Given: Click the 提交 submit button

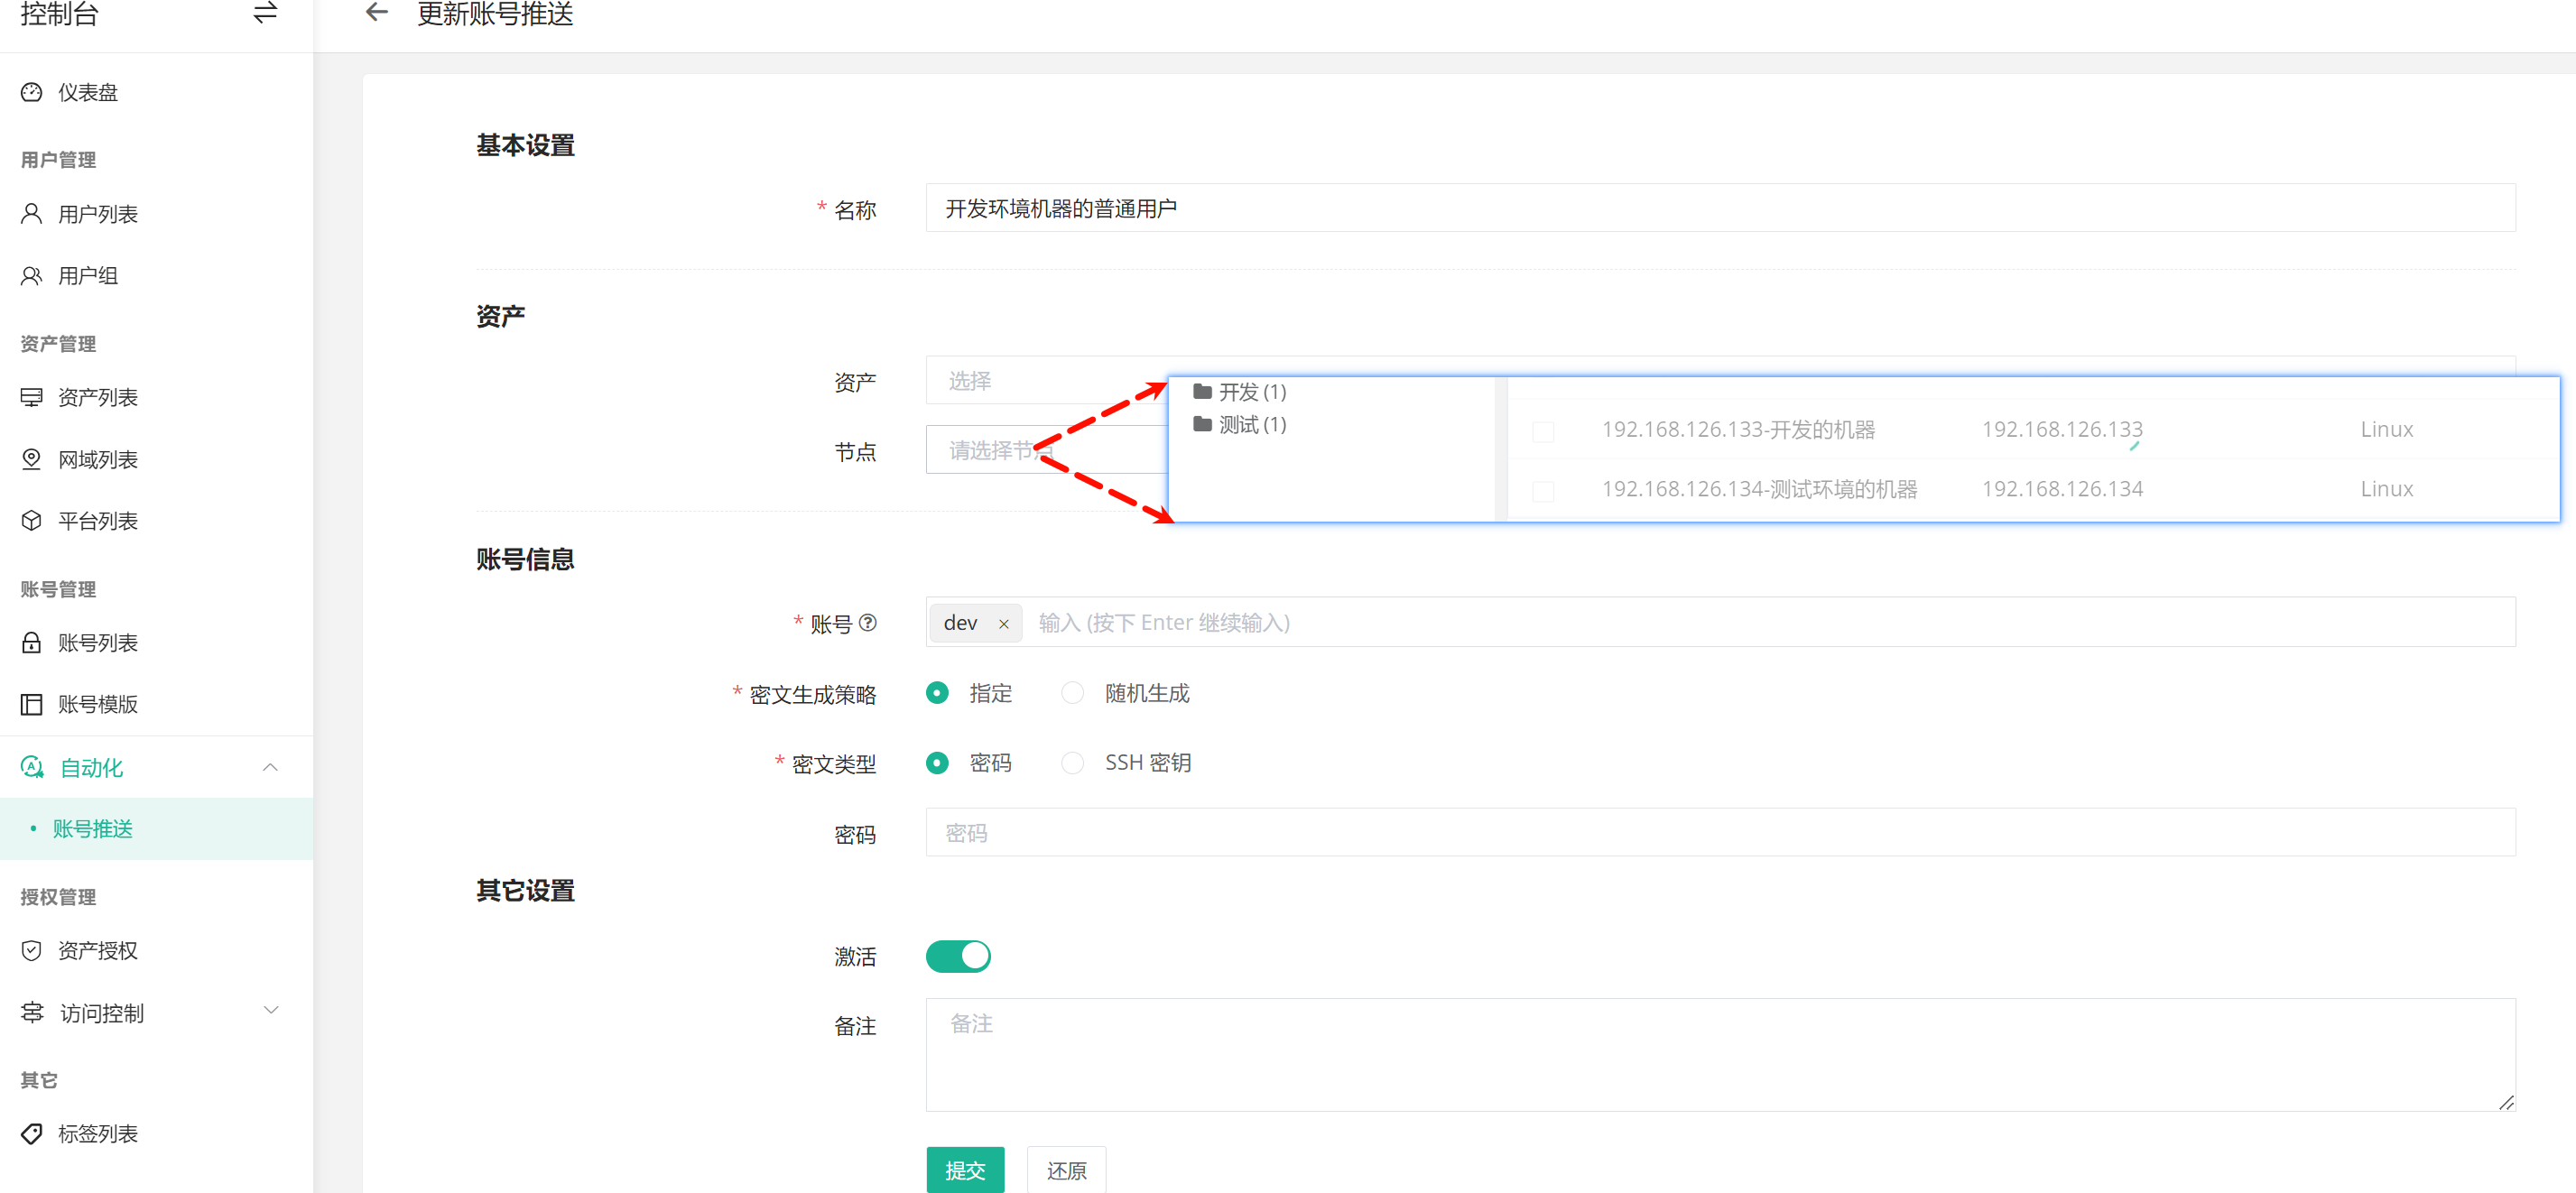Looking at the screenshot, I should point(965,1169).
